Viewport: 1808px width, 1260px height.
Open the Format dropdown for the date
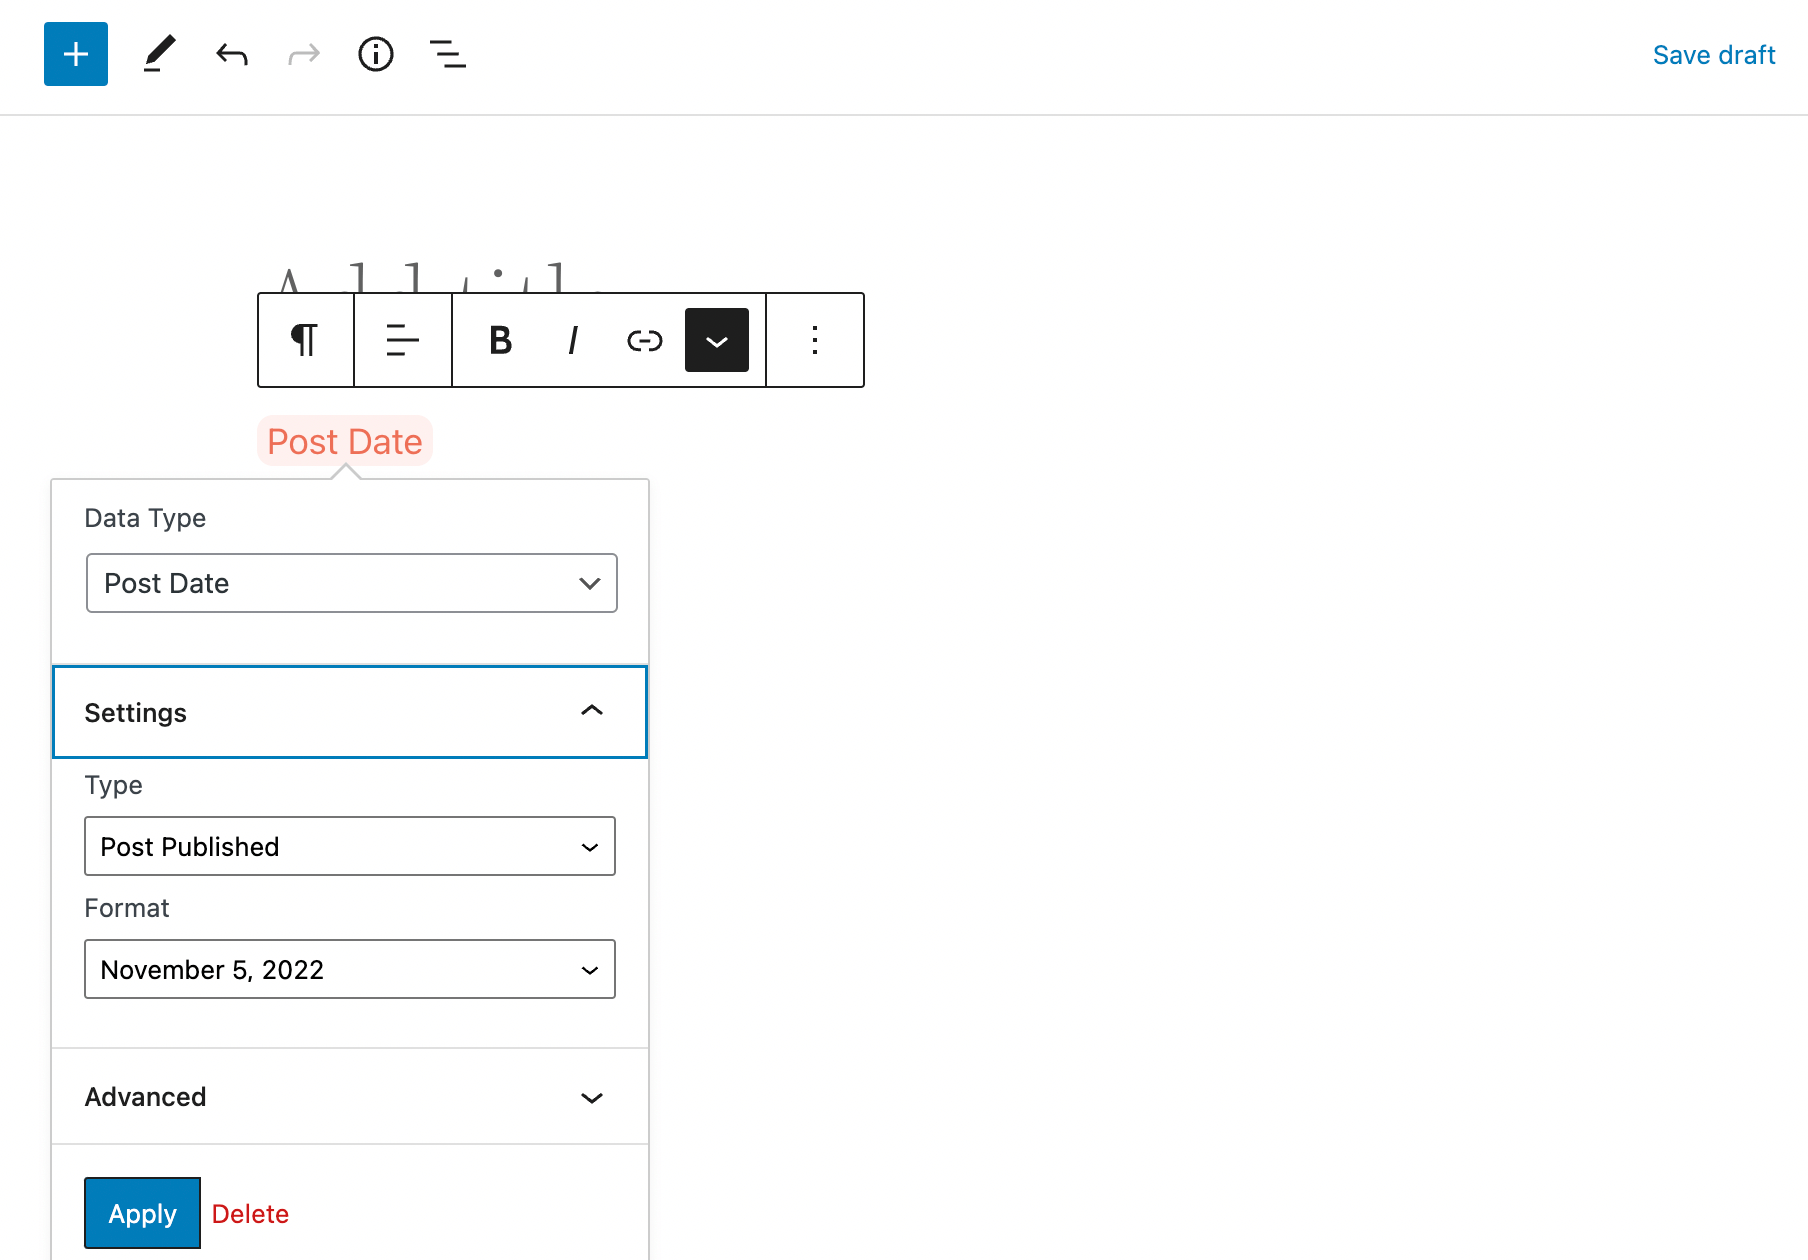pos(349,969)
